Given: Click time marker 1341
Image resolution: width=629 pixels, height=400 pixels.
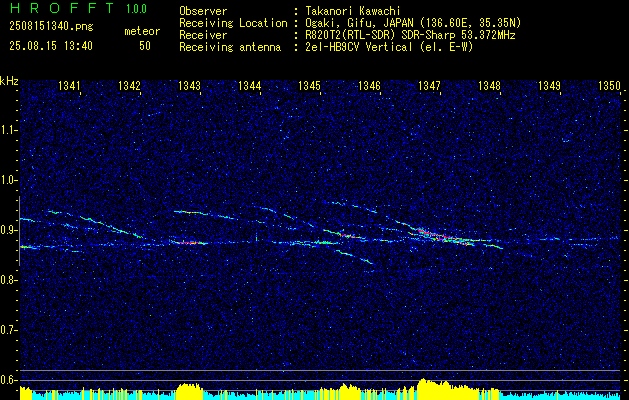Looking at the screenshot, I should pos(69,85).
